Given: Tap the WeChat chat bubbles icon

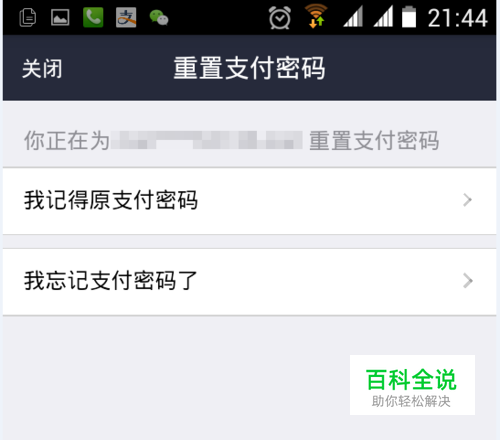Looking at the screenshot, I should coord(159,18).
